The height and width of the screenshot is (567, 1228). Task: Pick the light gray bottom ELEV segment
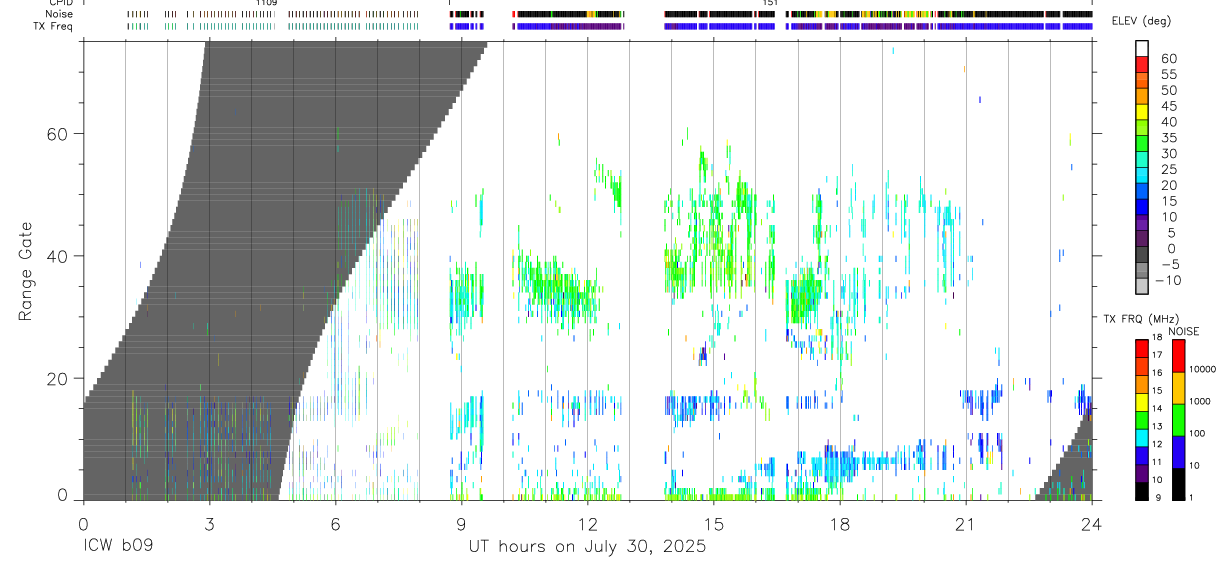coord(1142,287)
